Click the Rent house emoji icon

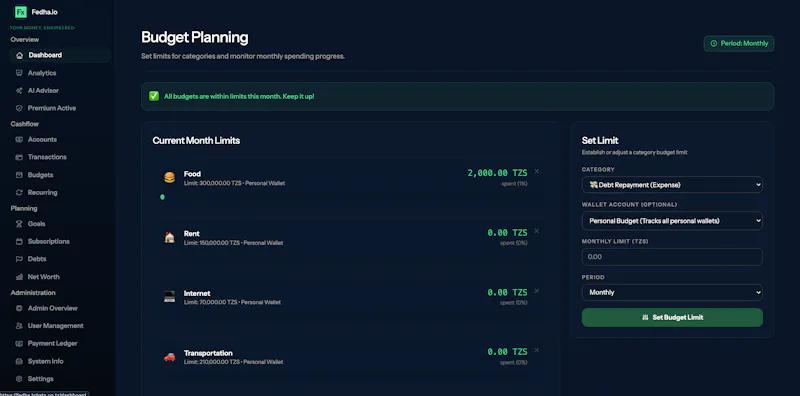click(x=169, y=237)
